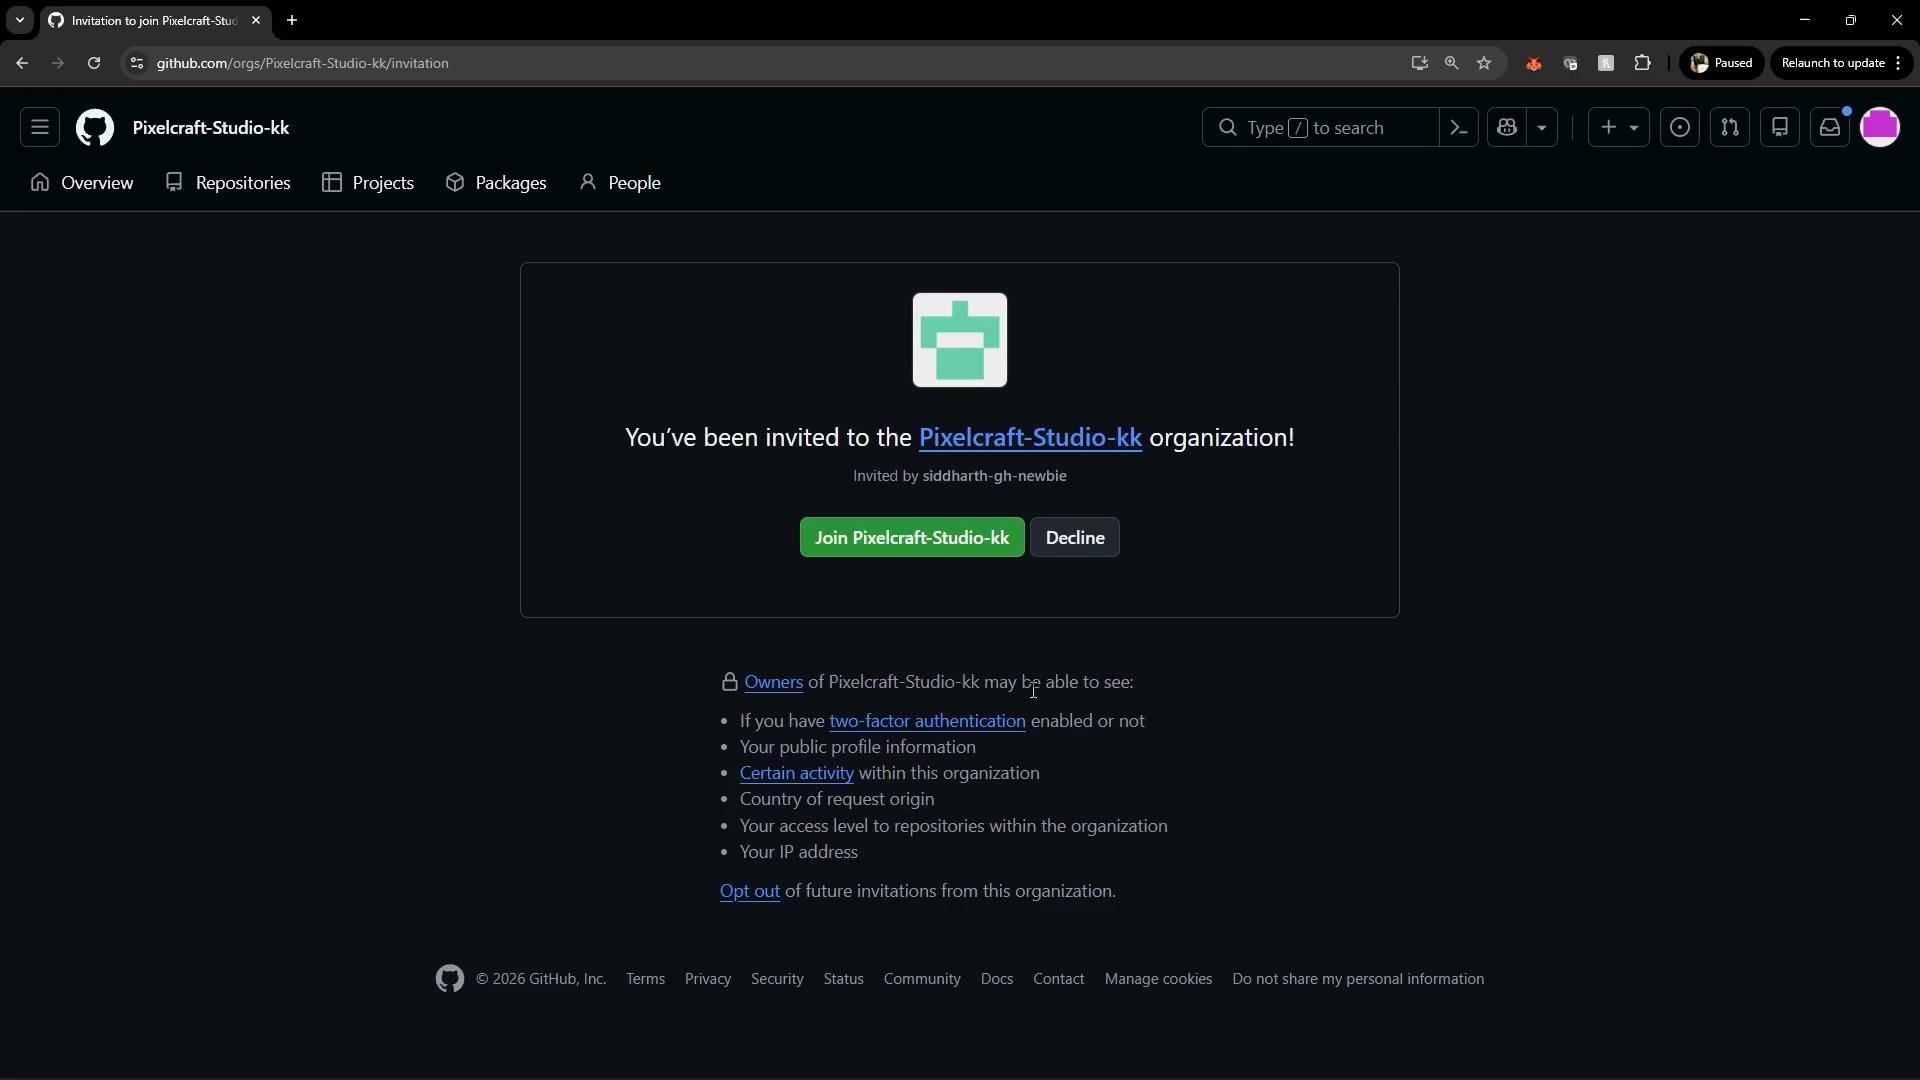
Task: Bookmark this page with star icon
Action: click(1484, 63)
